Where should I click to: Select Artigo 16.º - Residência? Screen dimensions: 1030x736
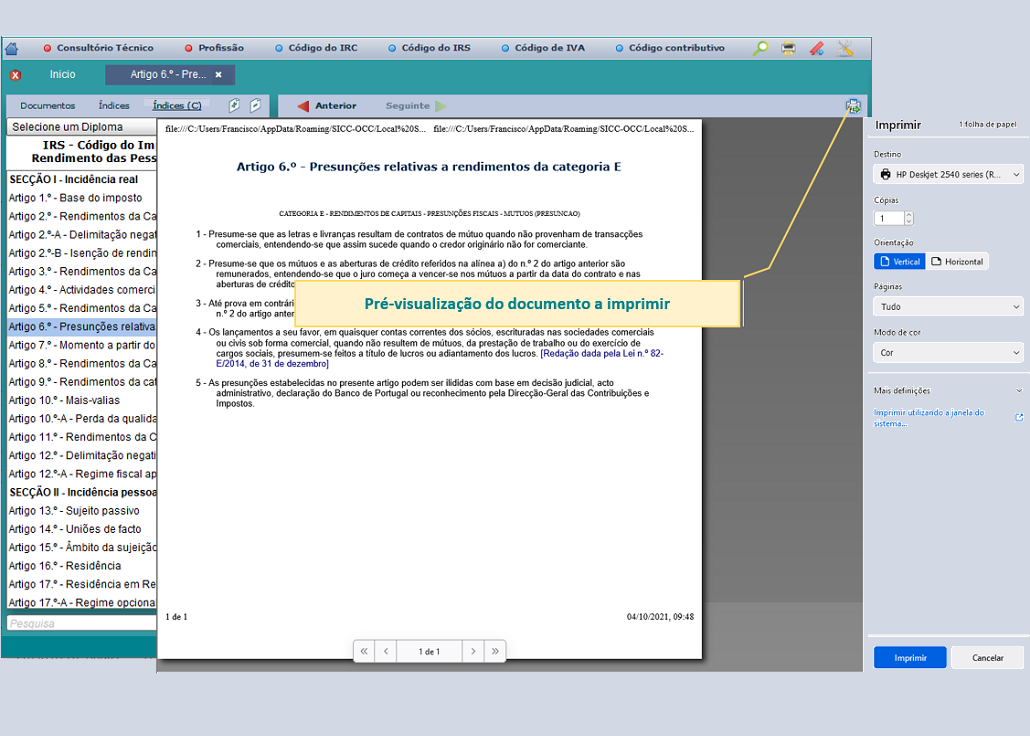pos(65,566)
